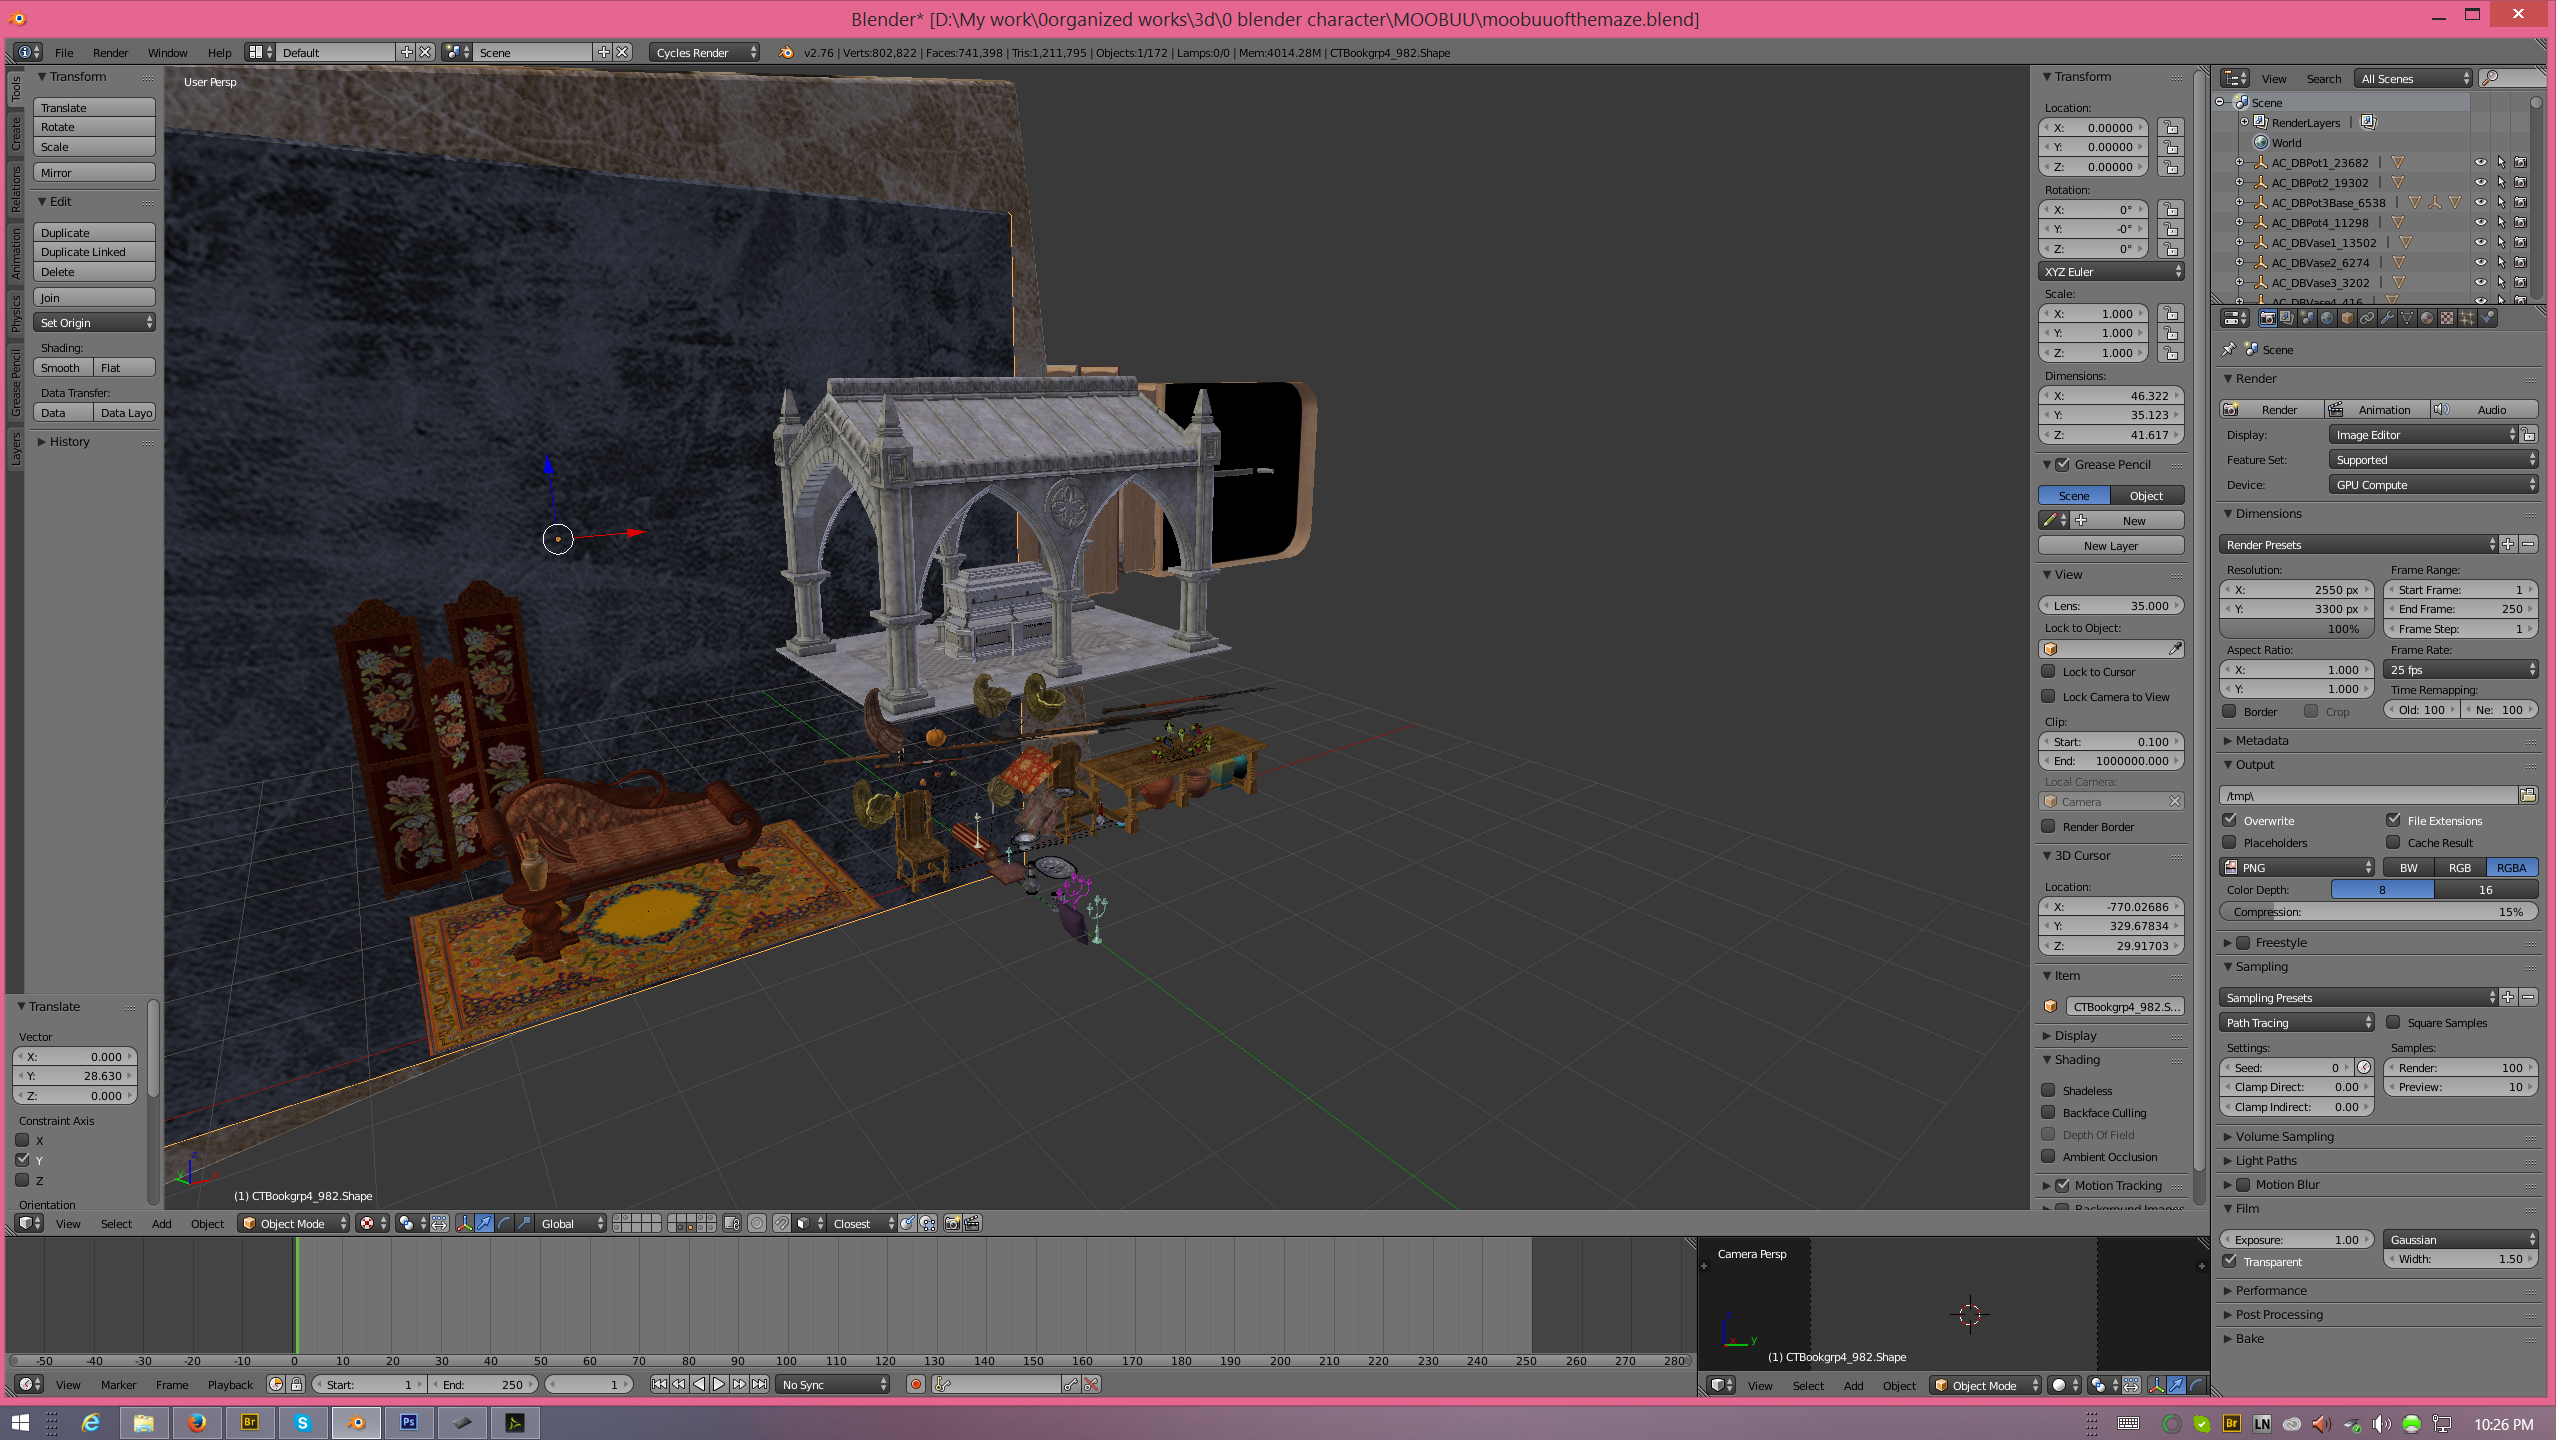Open the Modifiers wrench properties tab
This screenshot has width=2556, height=1440.
[2387, 318]
